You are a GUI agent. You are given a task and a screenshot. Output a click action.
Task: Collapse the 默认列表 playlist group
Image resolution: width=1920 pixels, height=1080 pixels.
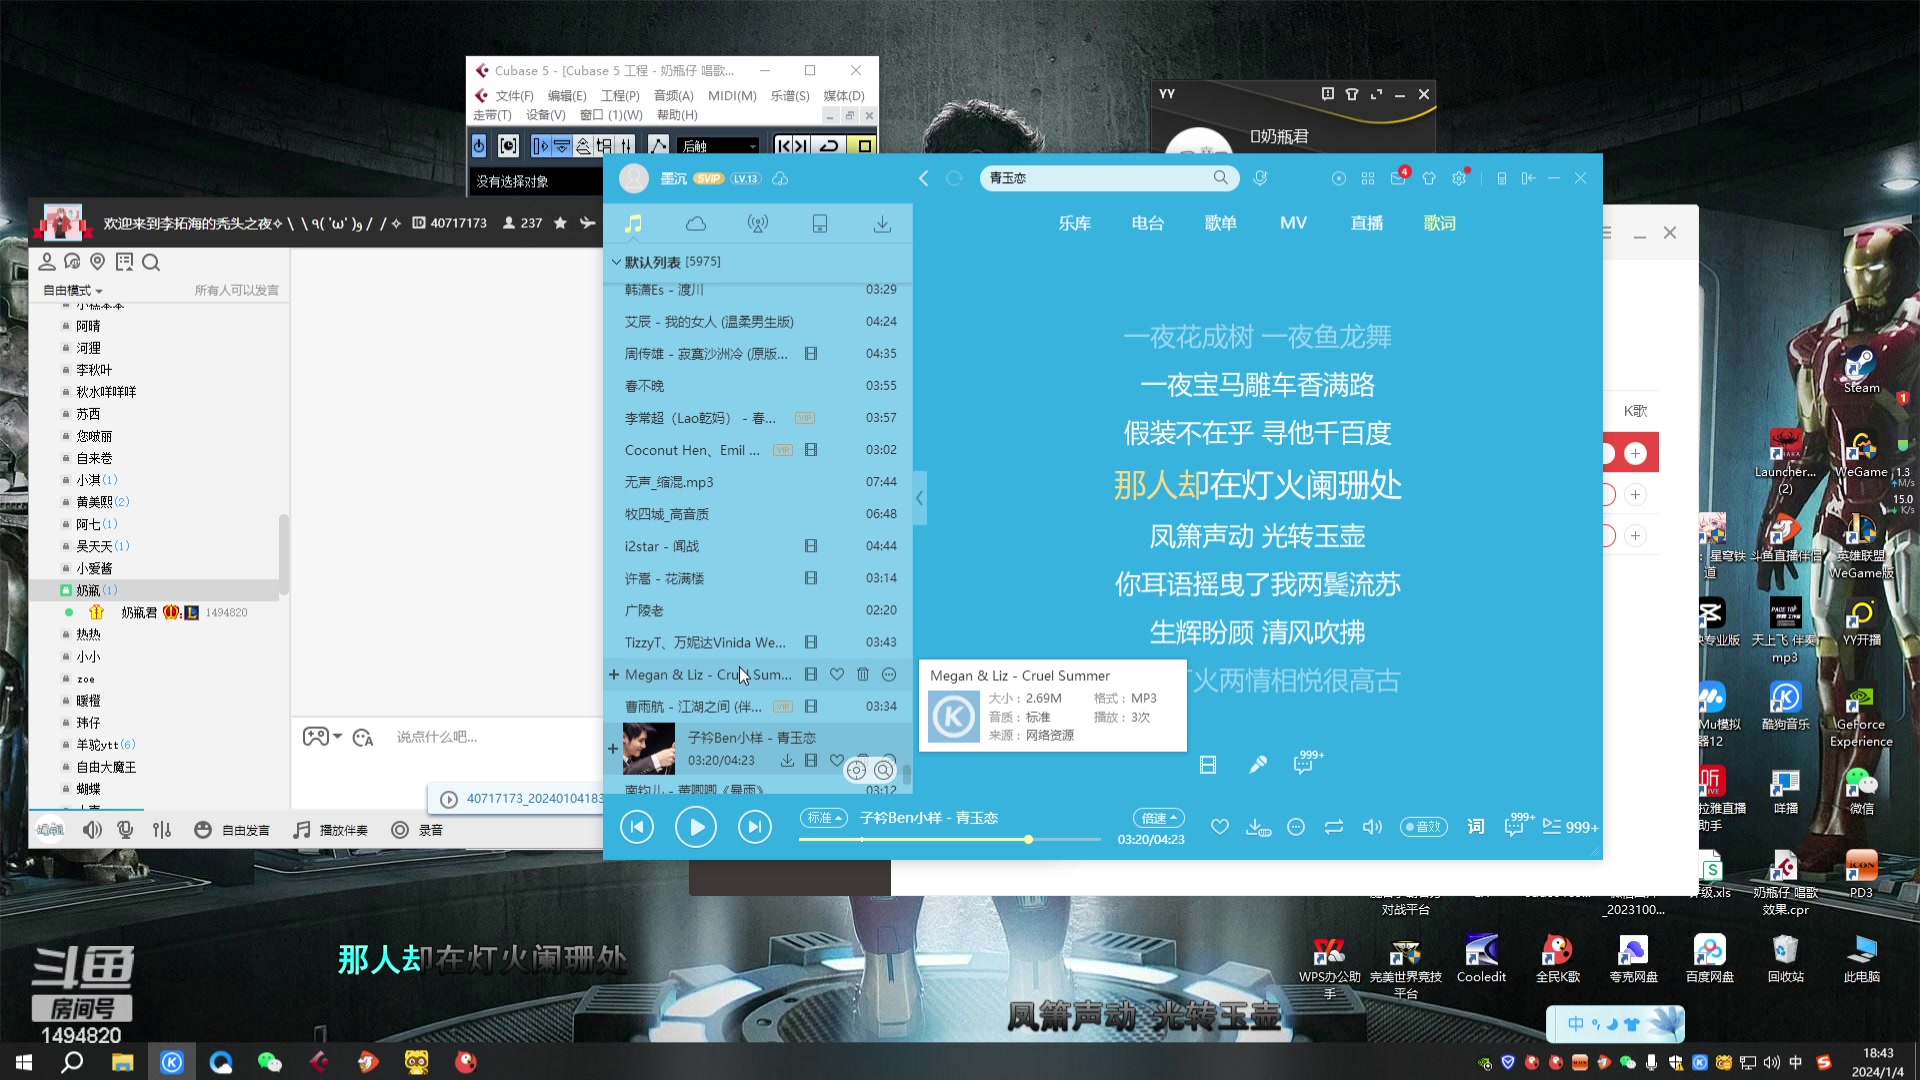click(616, 262)
